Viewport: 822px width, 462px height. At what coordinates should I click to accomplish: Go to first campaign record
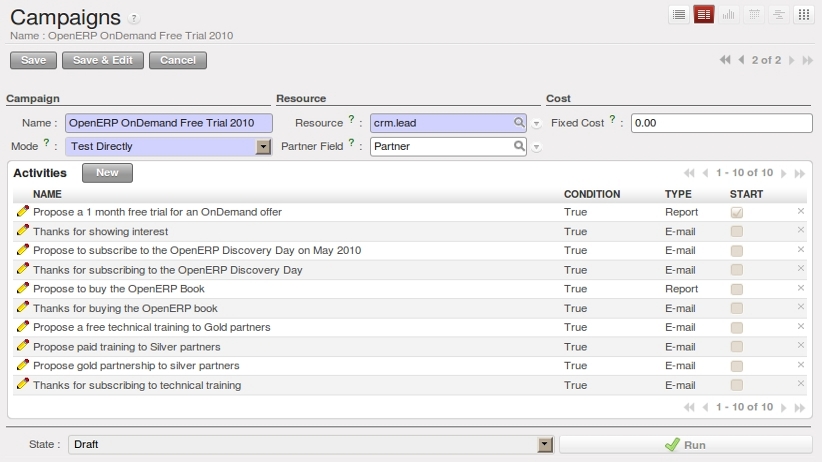coord(725,60)
